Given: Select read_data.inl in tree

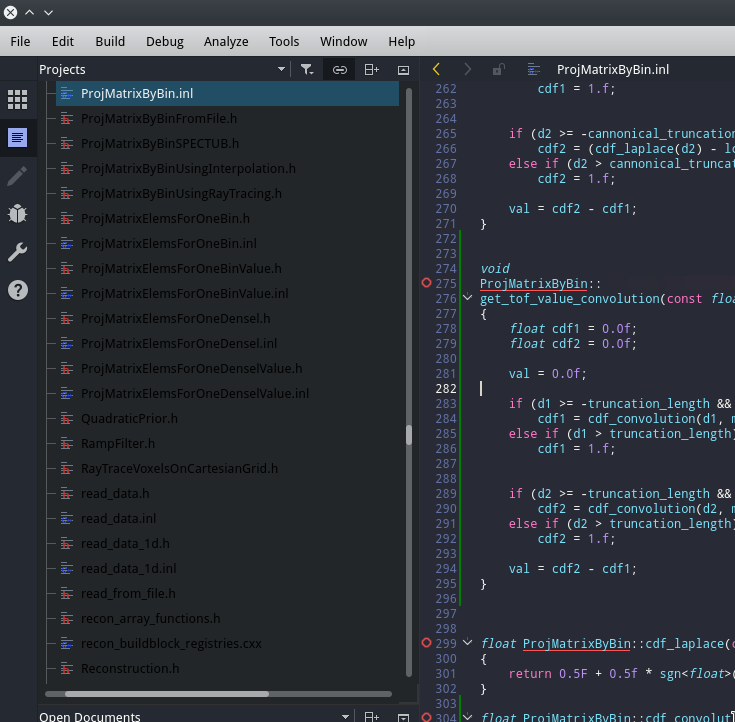Looking at the screenshot, I should (x=119, y=519).
